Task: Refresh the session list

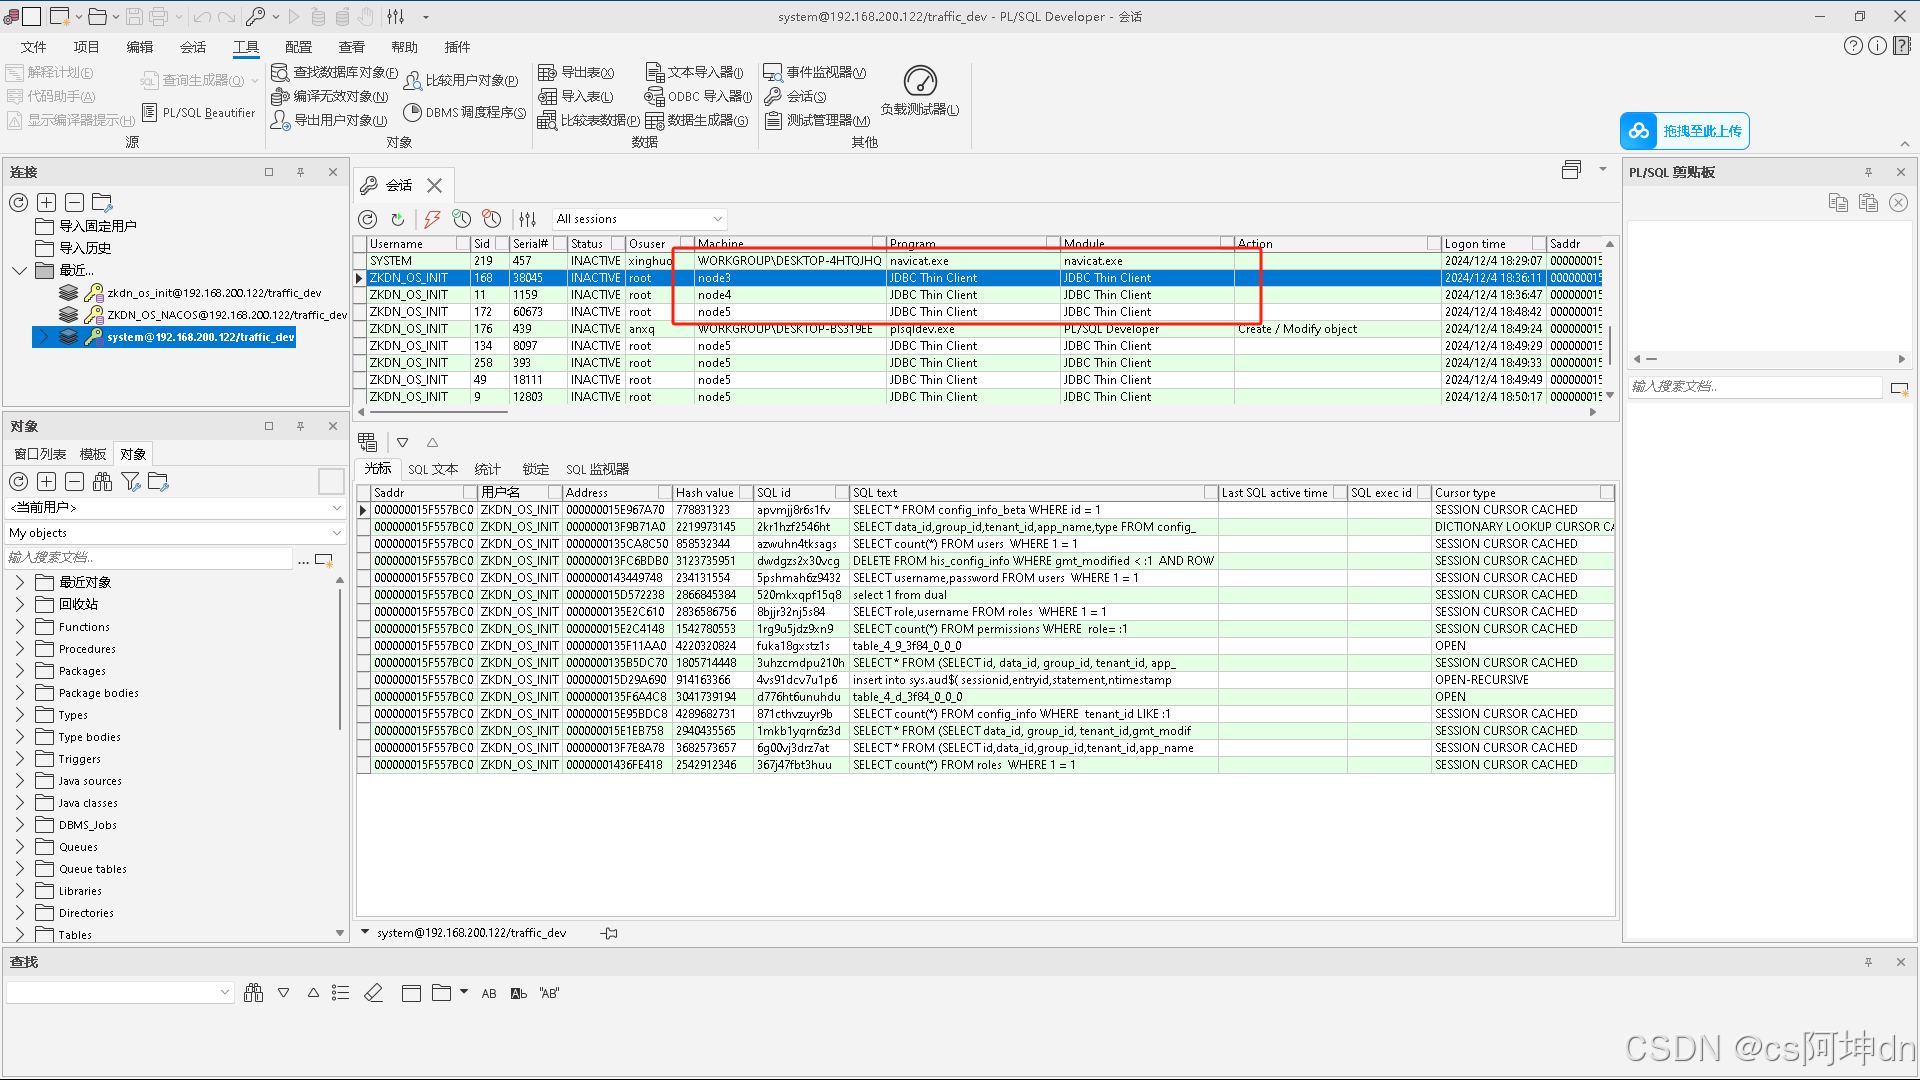Action: [368, 219]
